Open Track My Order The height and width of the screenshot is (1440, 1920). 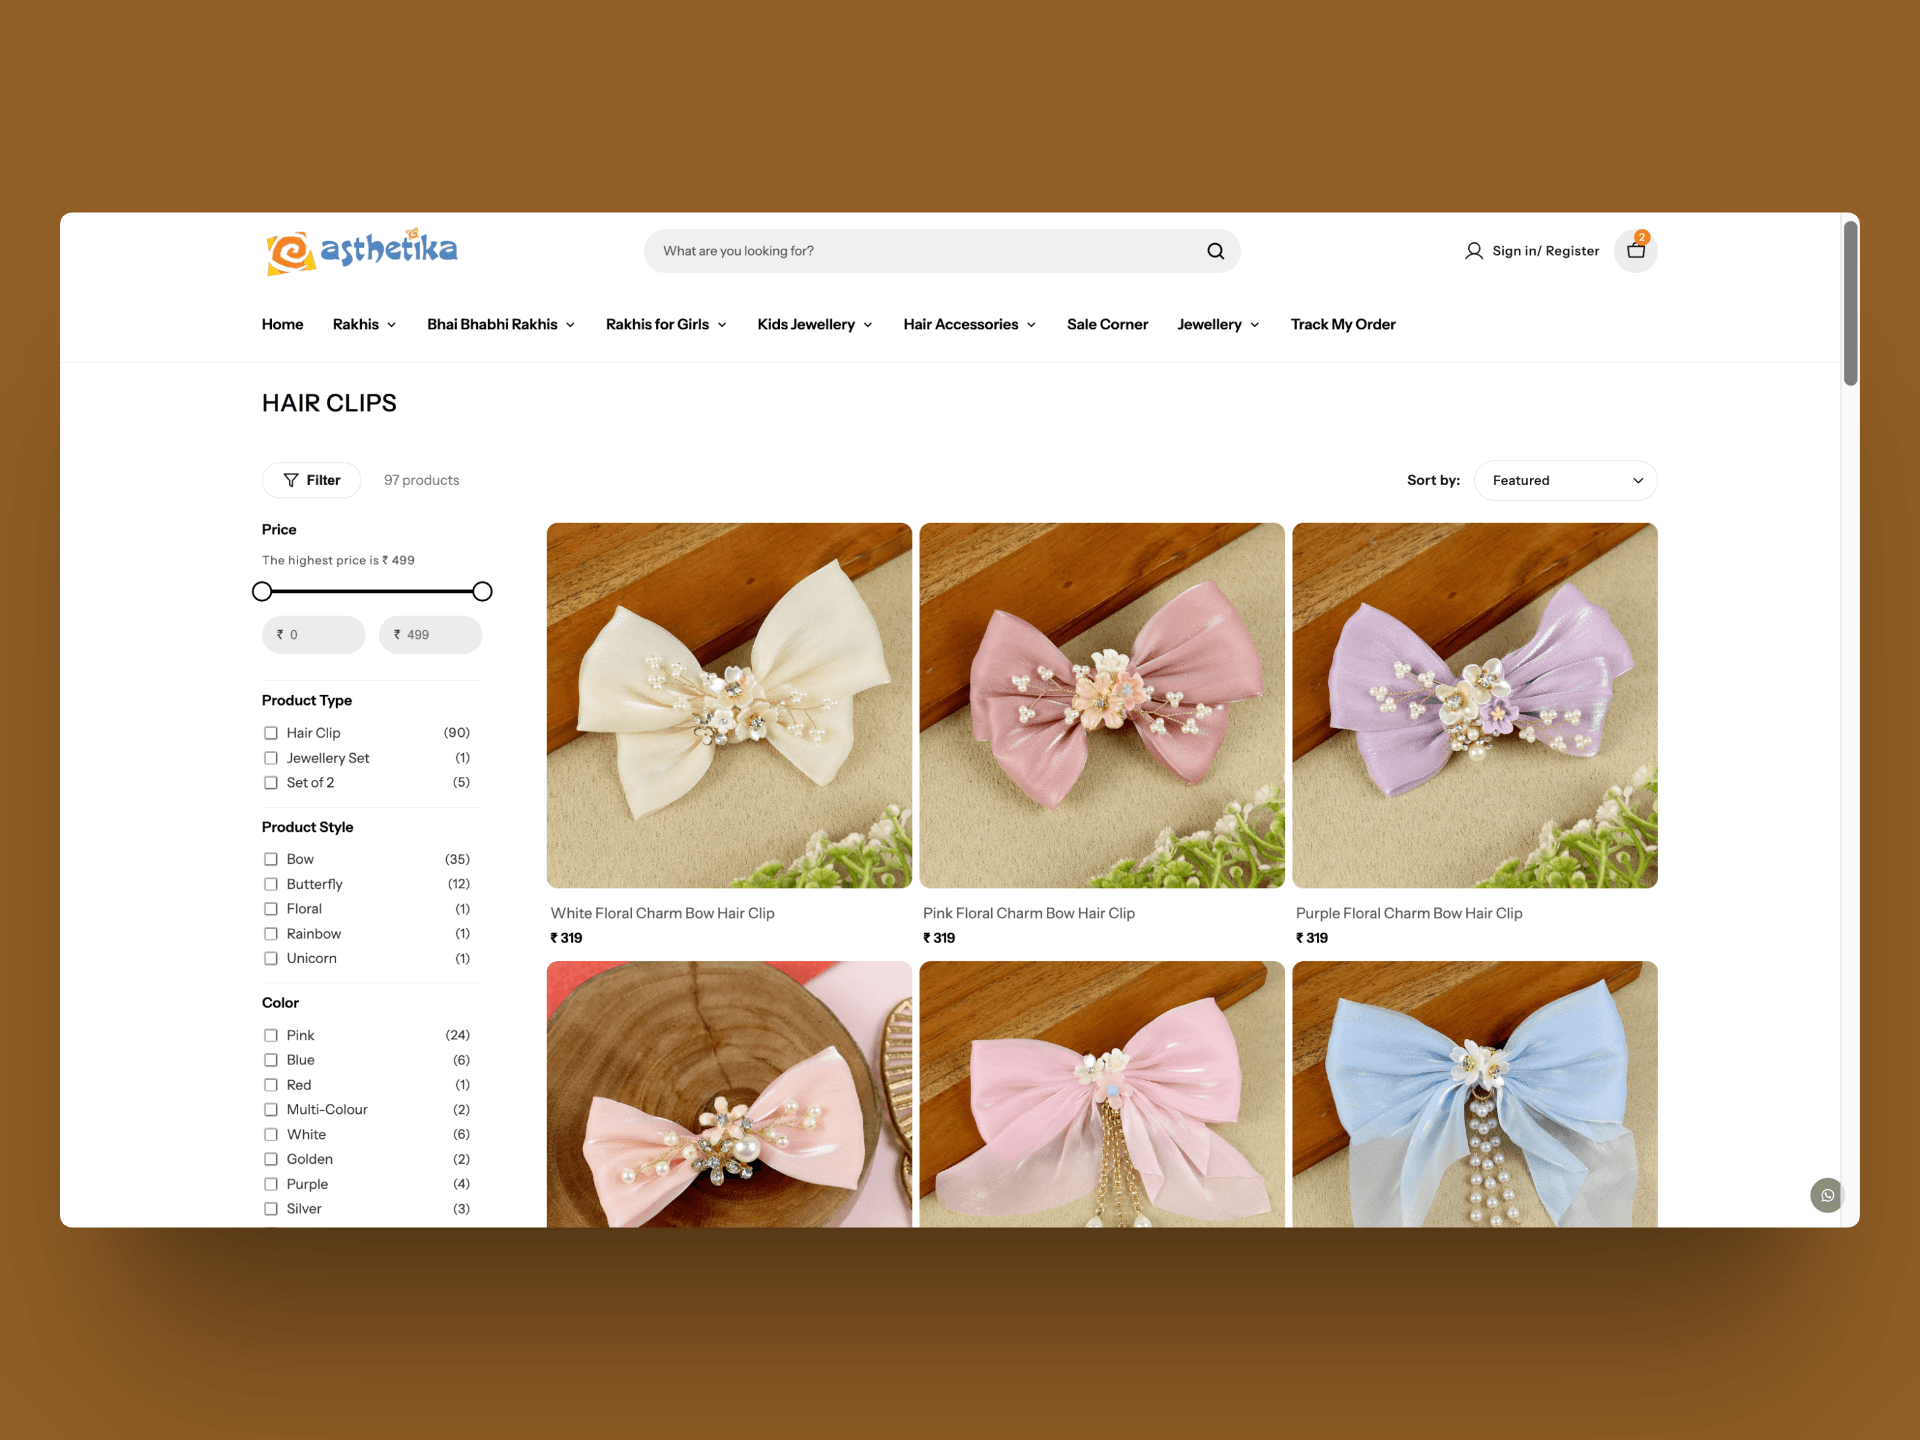(1342, 324)
